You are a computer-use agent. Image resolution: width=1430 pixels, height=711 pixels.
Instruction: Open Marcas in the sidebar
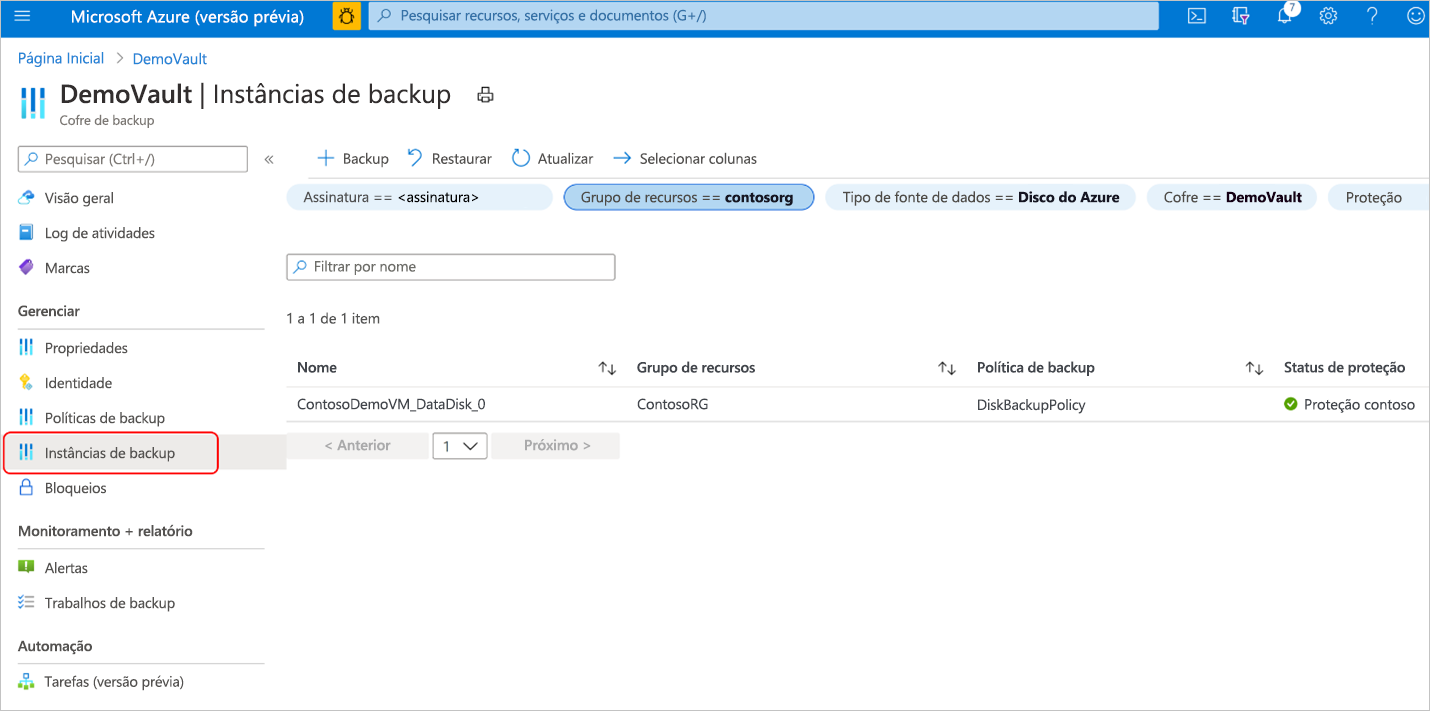point(67,268)
